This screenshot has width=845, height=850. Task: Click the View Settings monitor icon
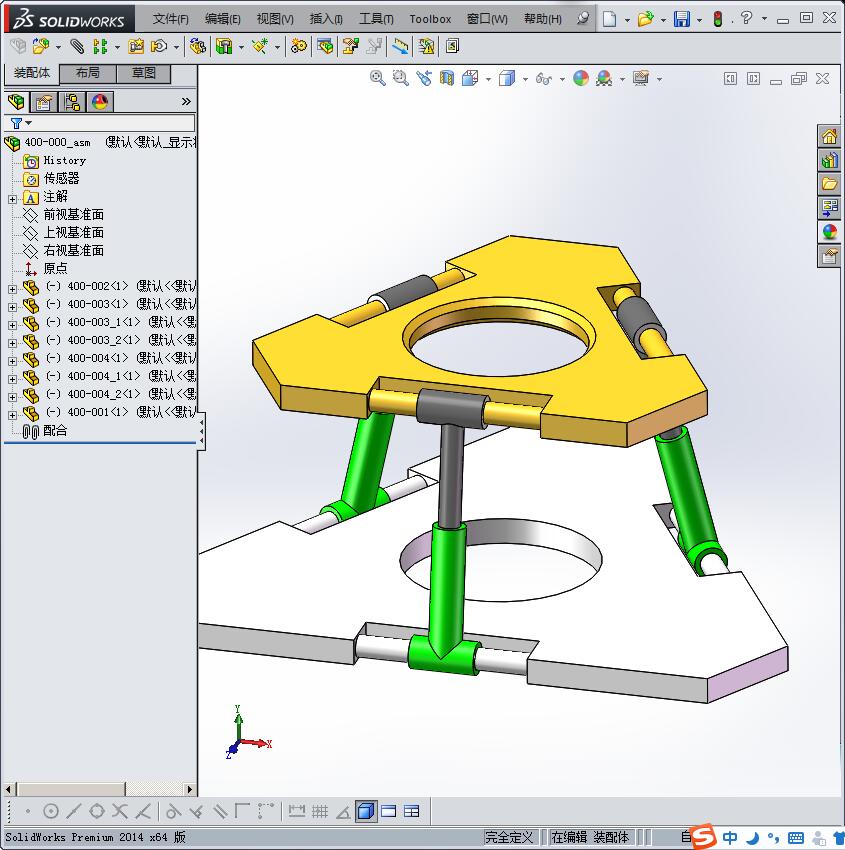[x=641, y=79]
